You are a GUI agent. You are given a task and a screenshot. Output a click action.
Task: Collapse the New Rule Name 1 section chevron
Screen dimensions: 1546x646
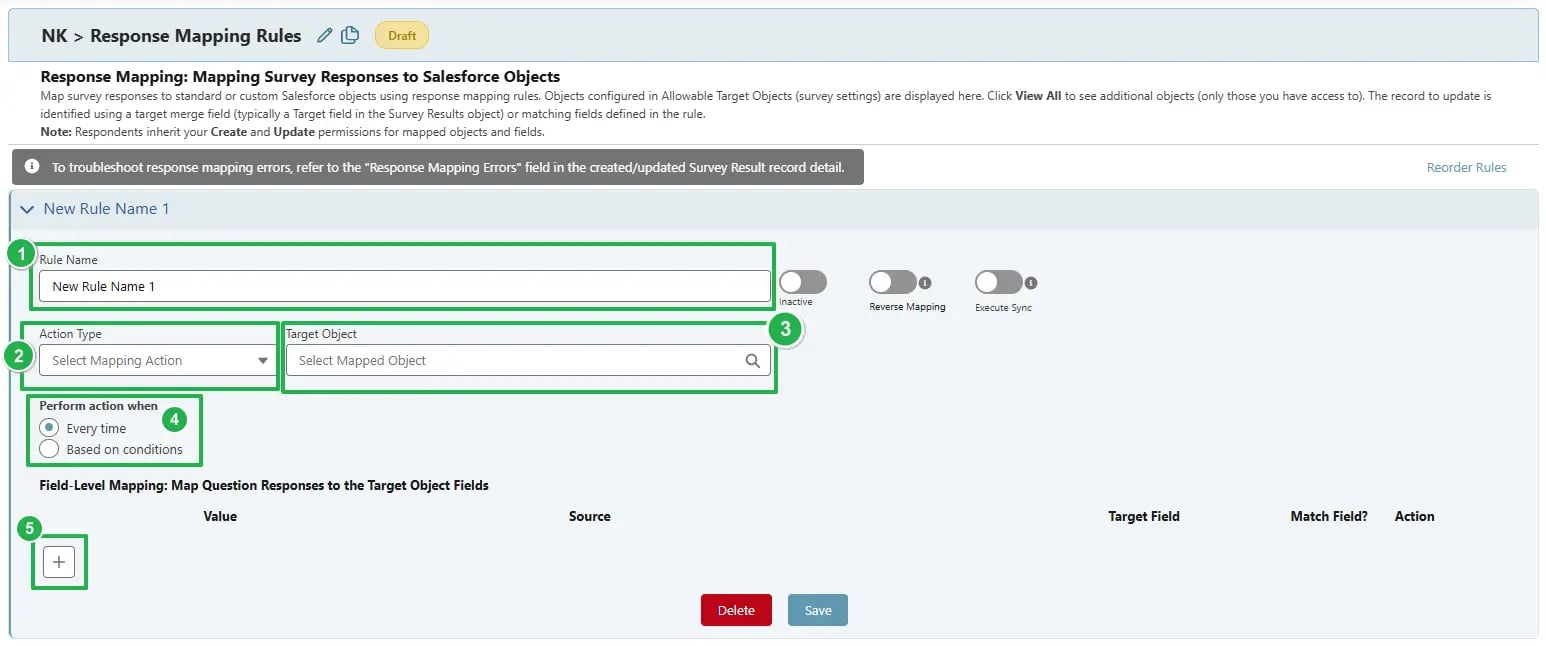point(27,209)
